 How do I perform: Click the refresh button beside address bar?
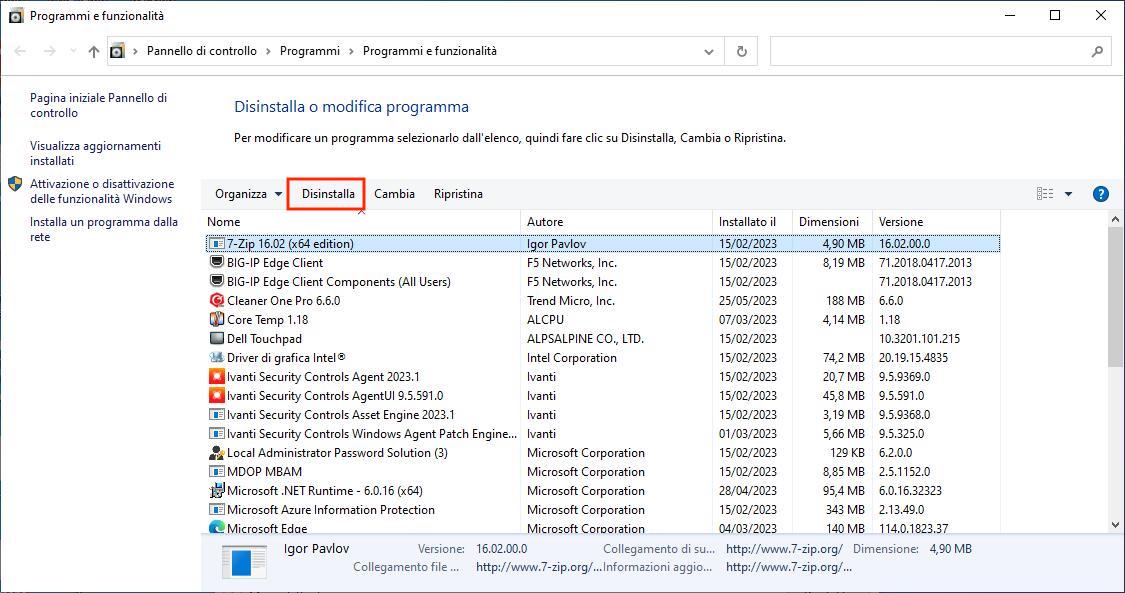[x=741, y=51]
